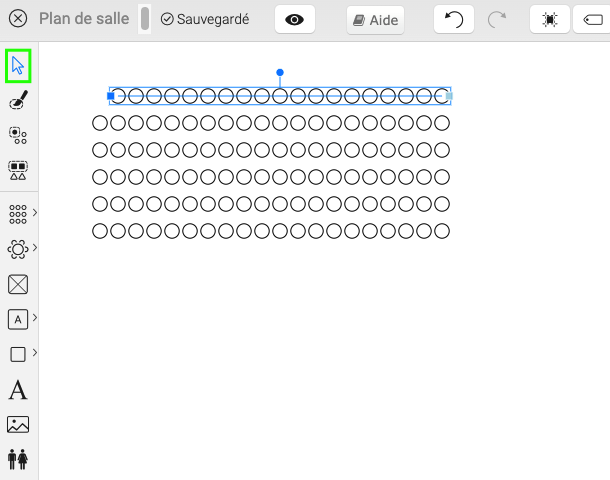The height and width of the screenshot is (480, 610).
Task: Open the Aide help button
Action: [375, 20]
